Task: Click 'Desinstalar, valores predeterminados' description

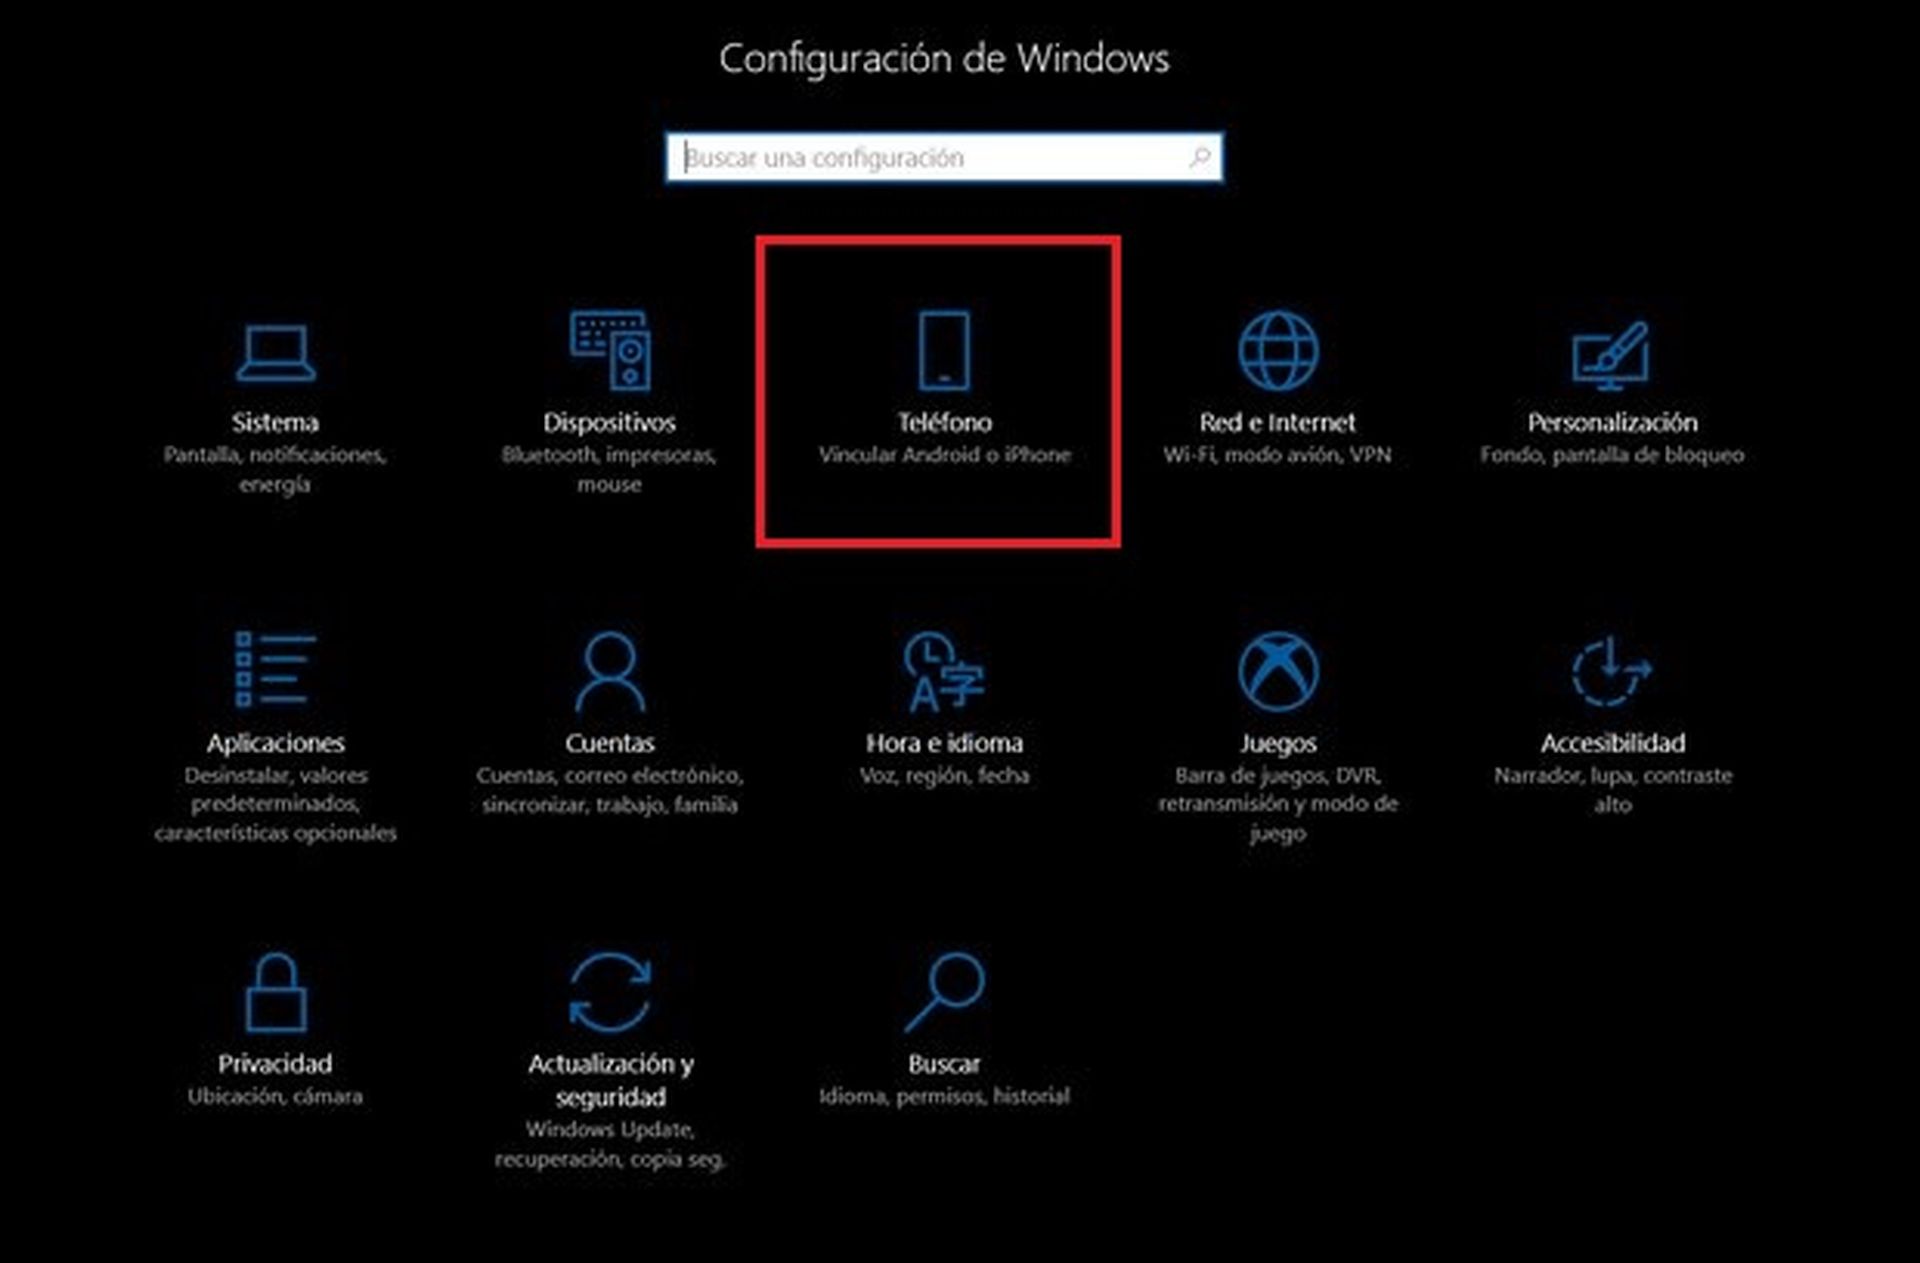Action: tap(276, 804)
